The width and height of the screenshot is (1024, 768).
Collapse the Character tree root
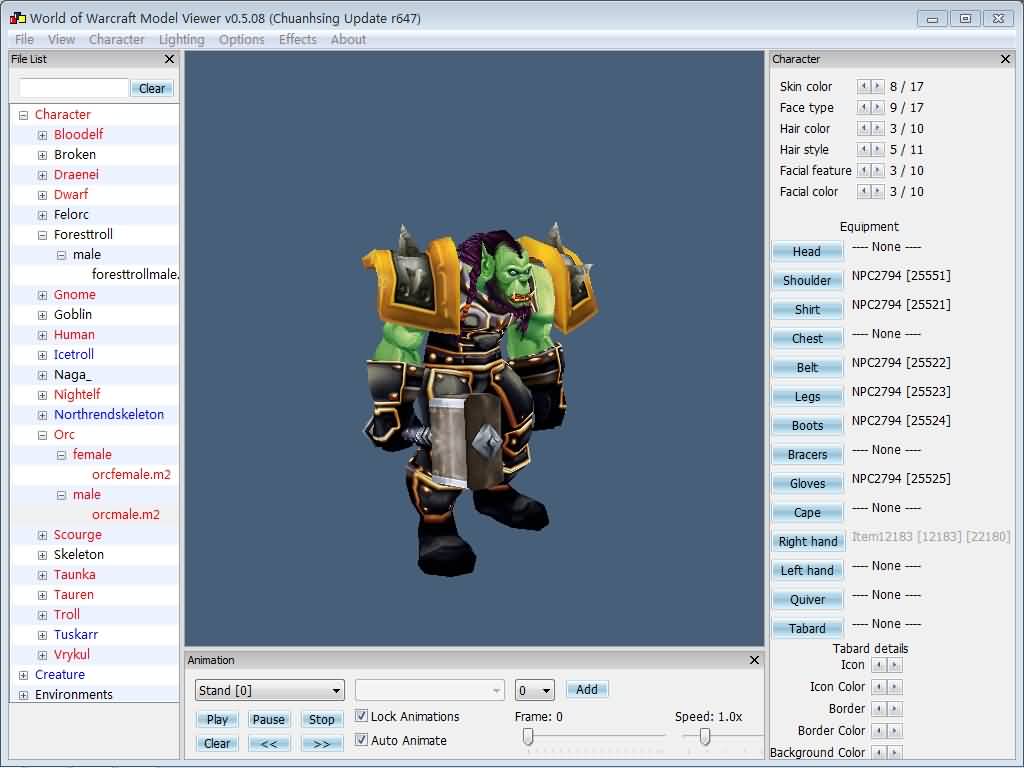point(24,115)
